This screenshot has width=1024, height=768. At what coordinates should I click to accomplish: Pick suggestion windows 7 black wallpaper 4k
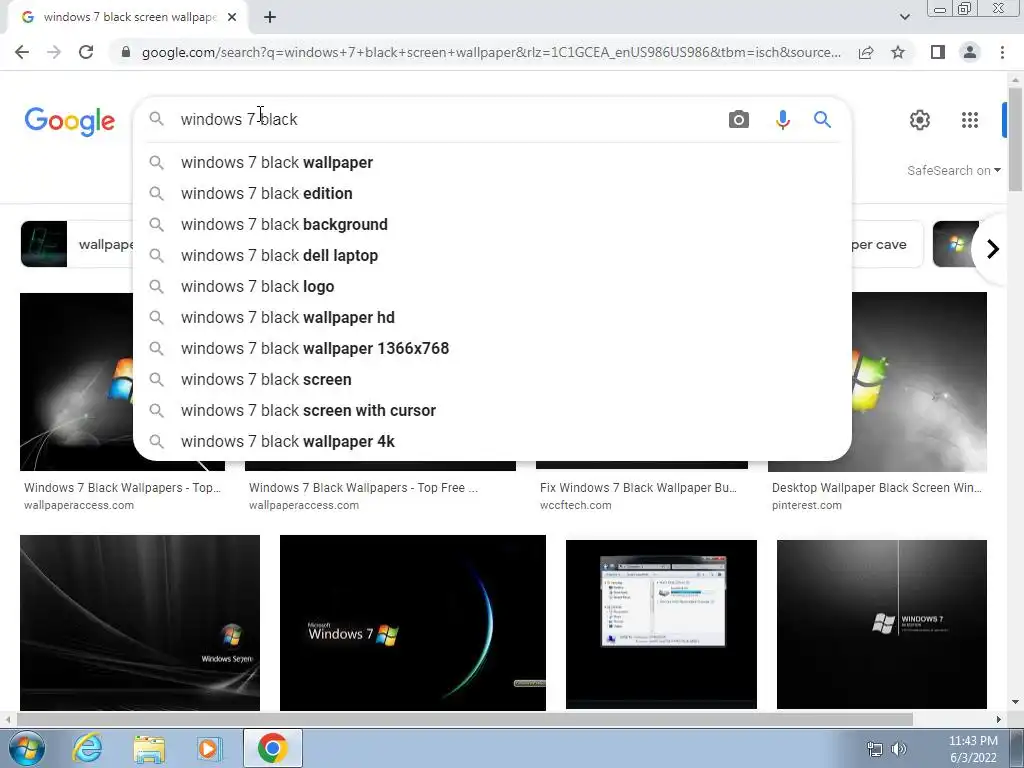tap(492, 441)
